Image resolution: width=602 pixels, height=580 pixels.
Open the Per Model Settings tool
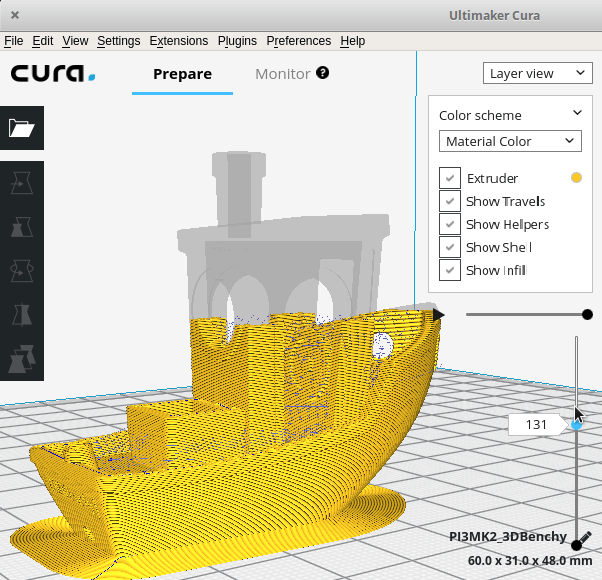pos(21,357)
